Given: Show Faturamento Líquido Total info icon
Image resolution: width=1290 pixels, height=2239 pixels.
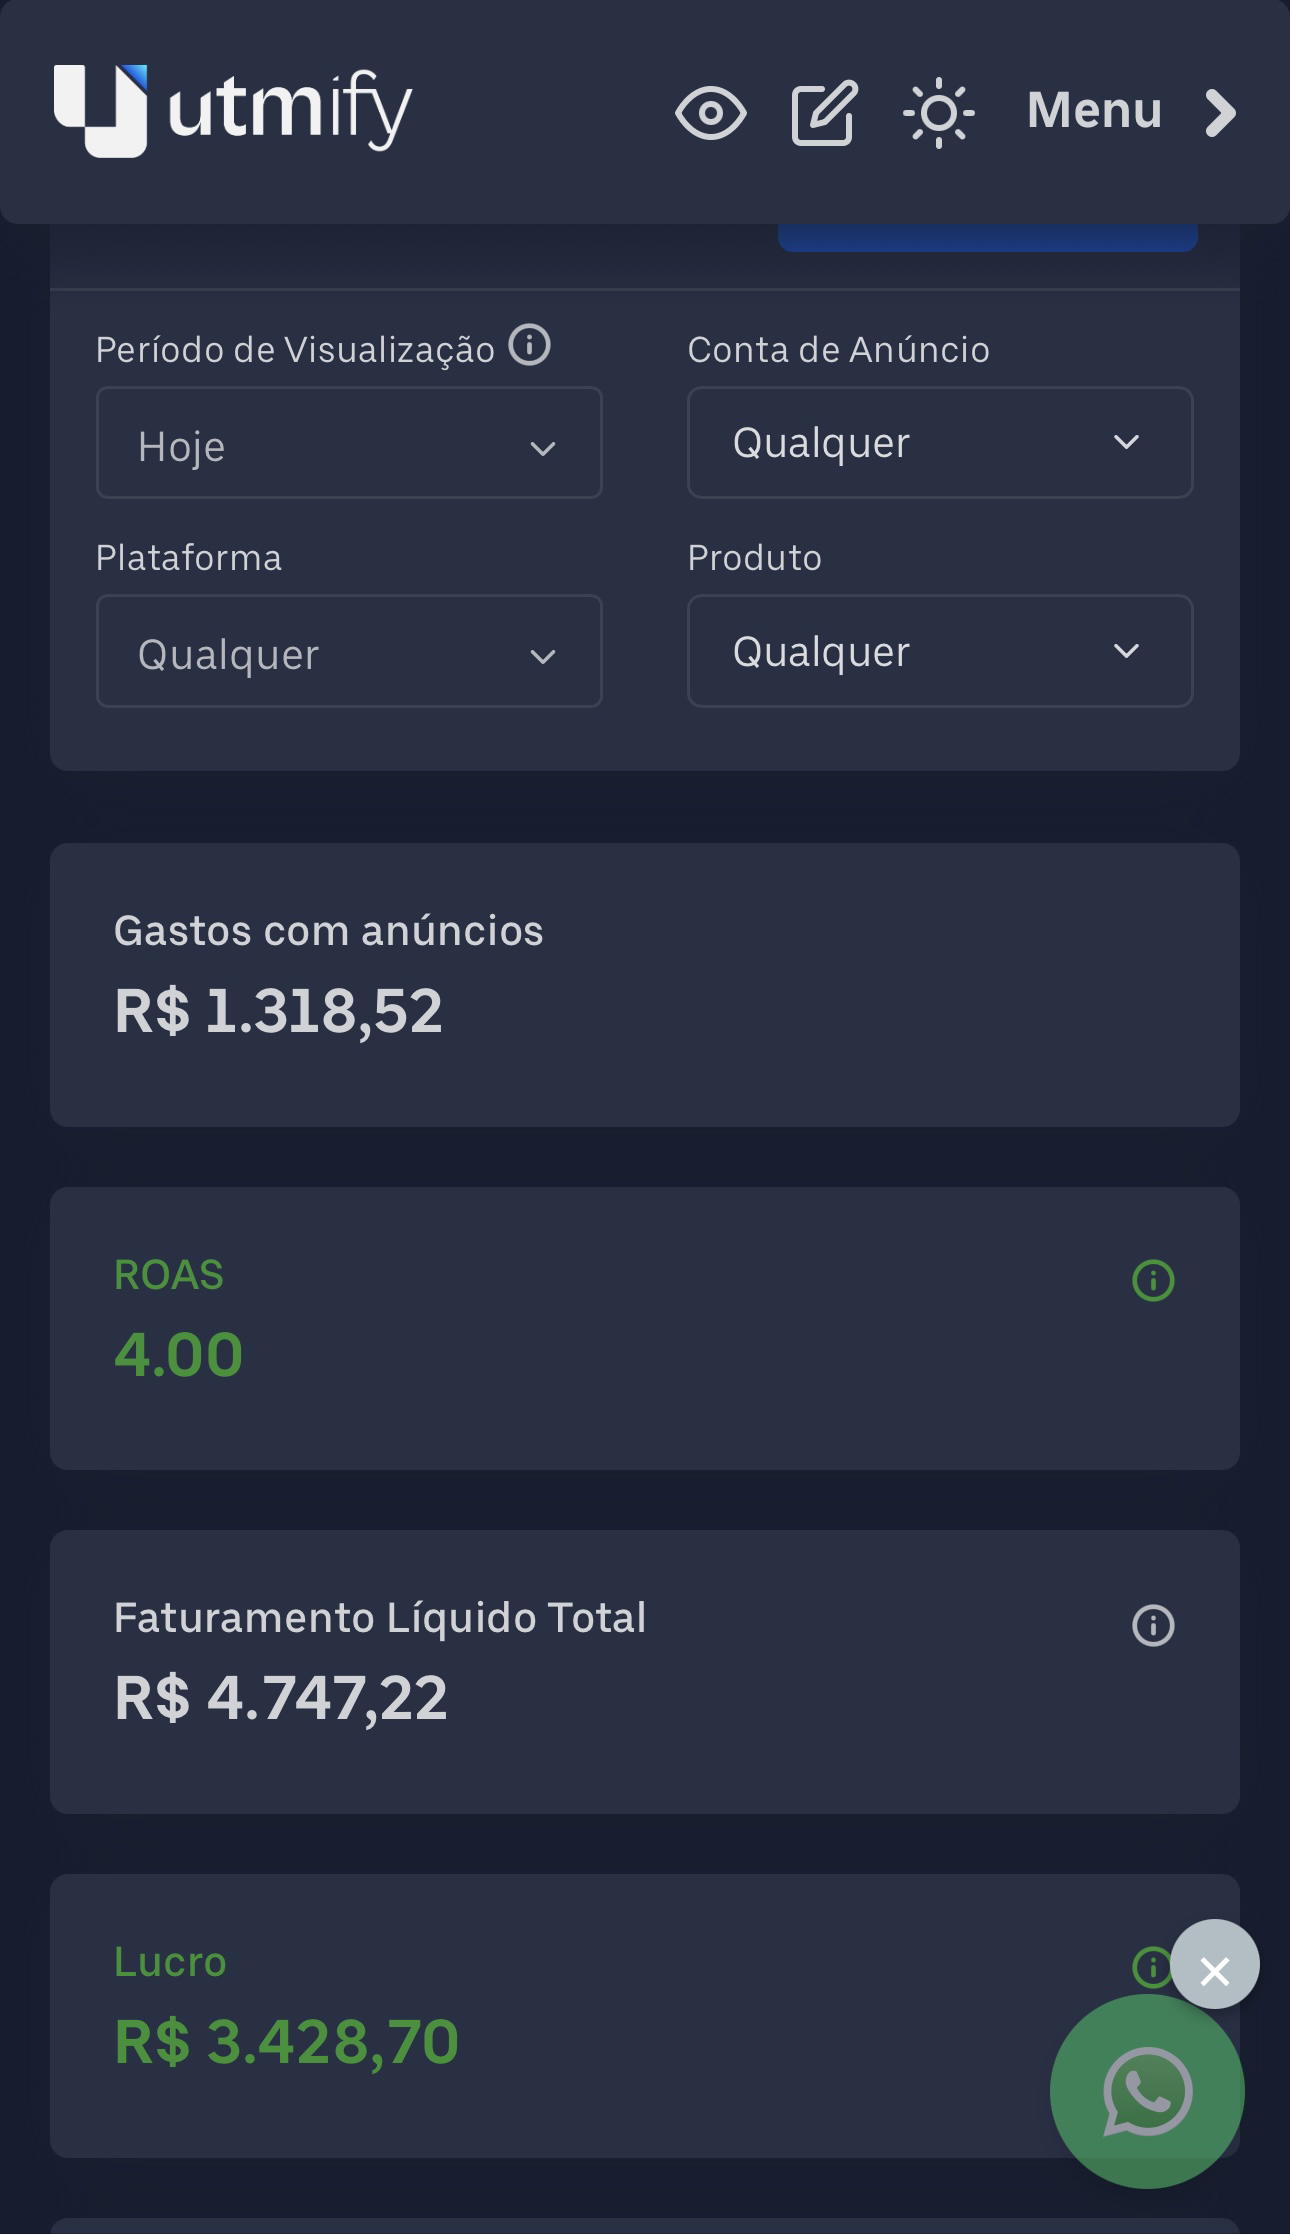Looking at the screenshot, I should pos(1152,1625).
